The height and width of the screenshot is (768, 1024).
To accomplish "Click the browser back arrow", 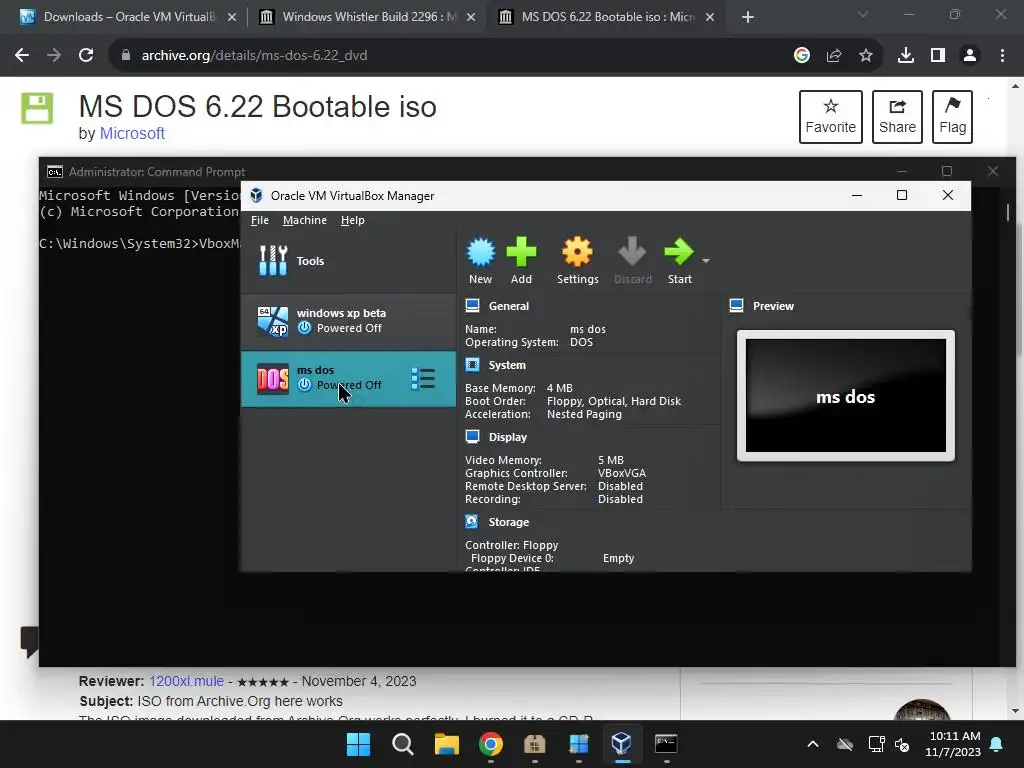I will (x=22, y=56).
